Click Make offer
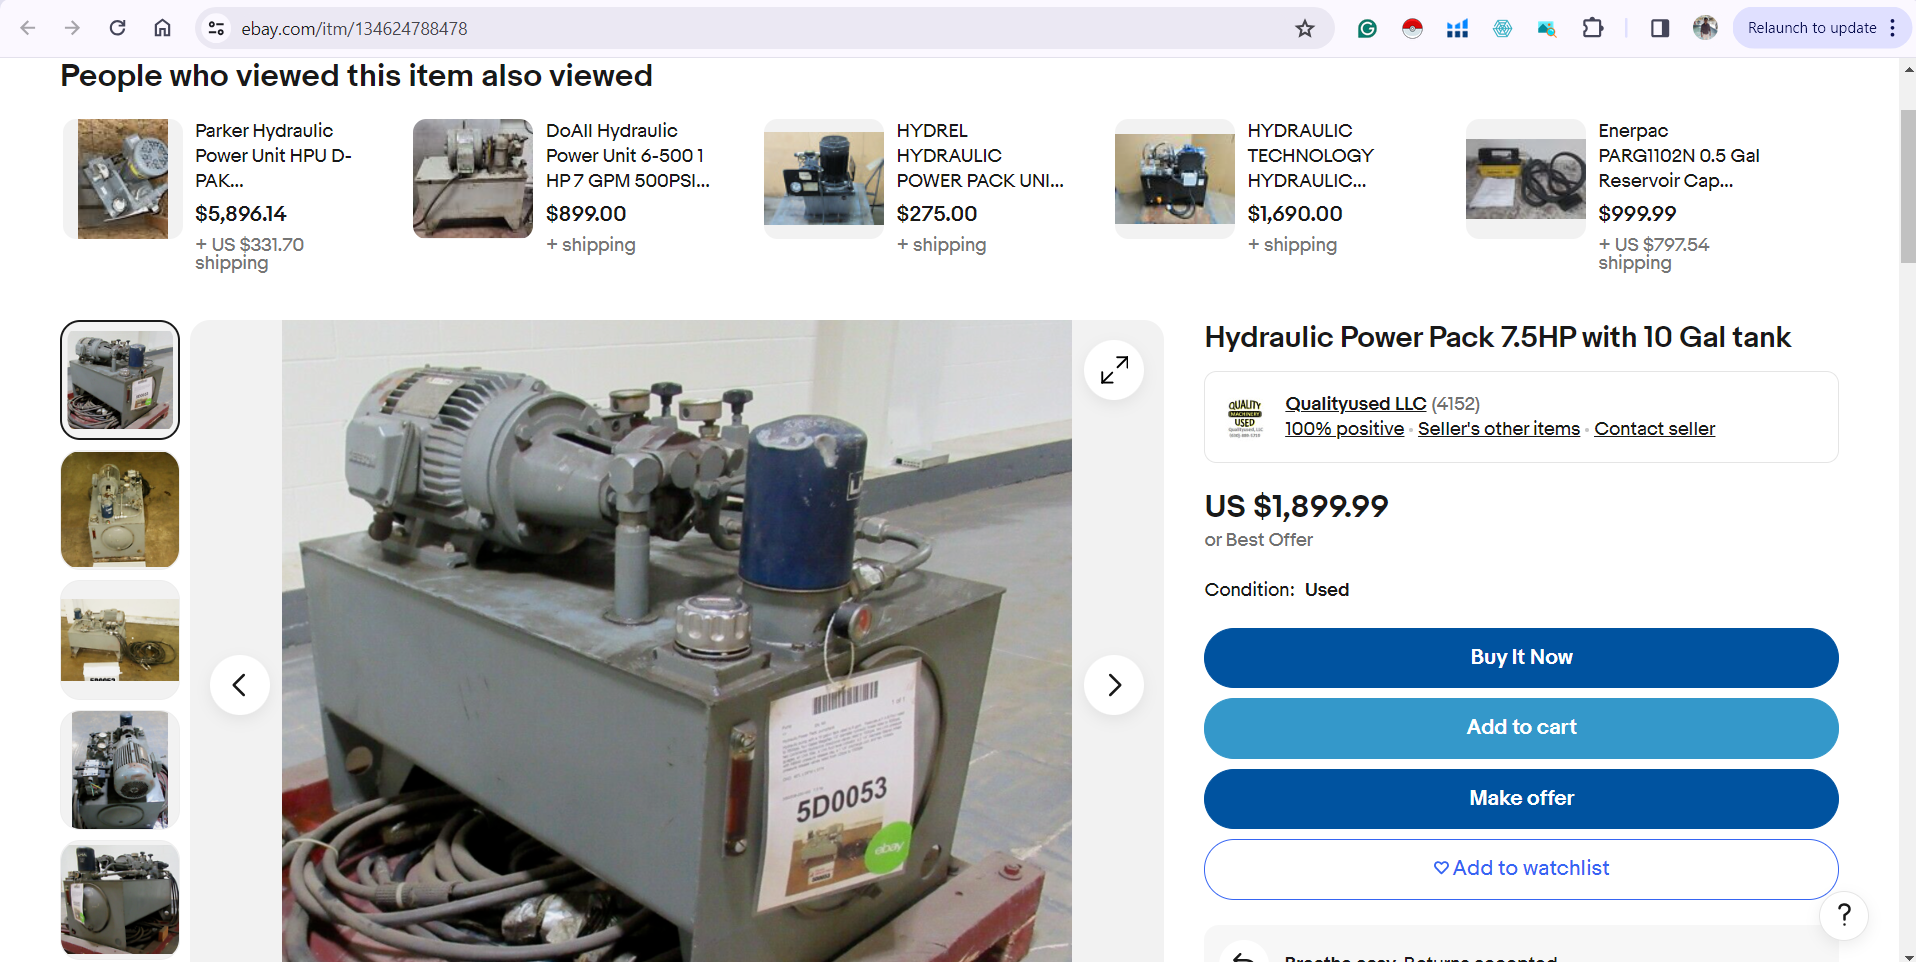The height and width of the screenshot is (962, 1916). (x=1521, y=799)
